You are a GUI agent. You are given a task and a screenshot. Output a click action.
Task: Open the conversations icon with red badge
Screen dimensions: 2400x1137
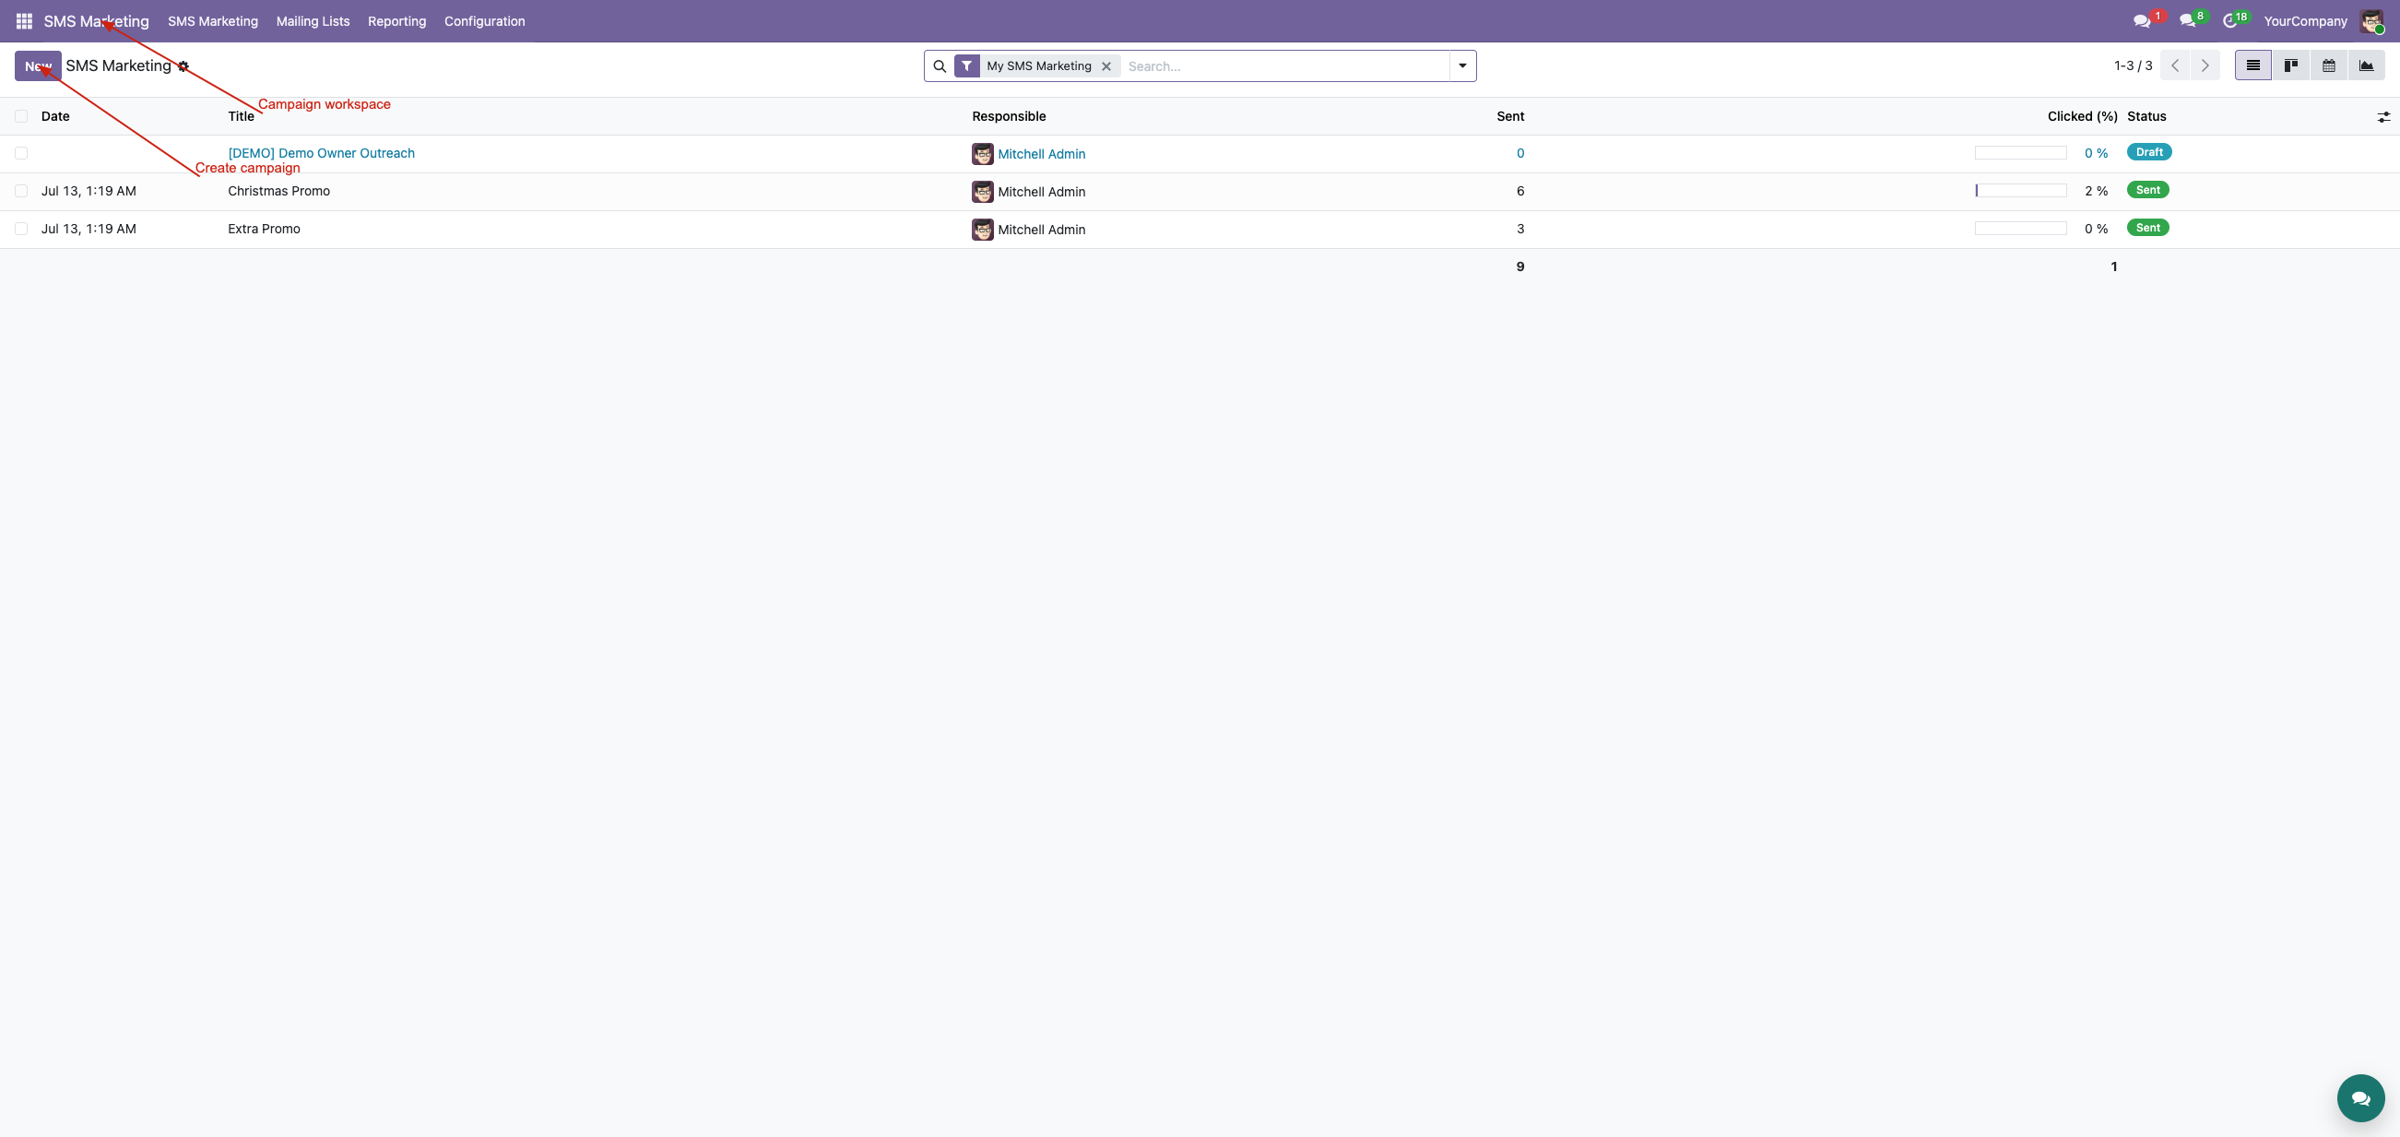click(2142, 21)
